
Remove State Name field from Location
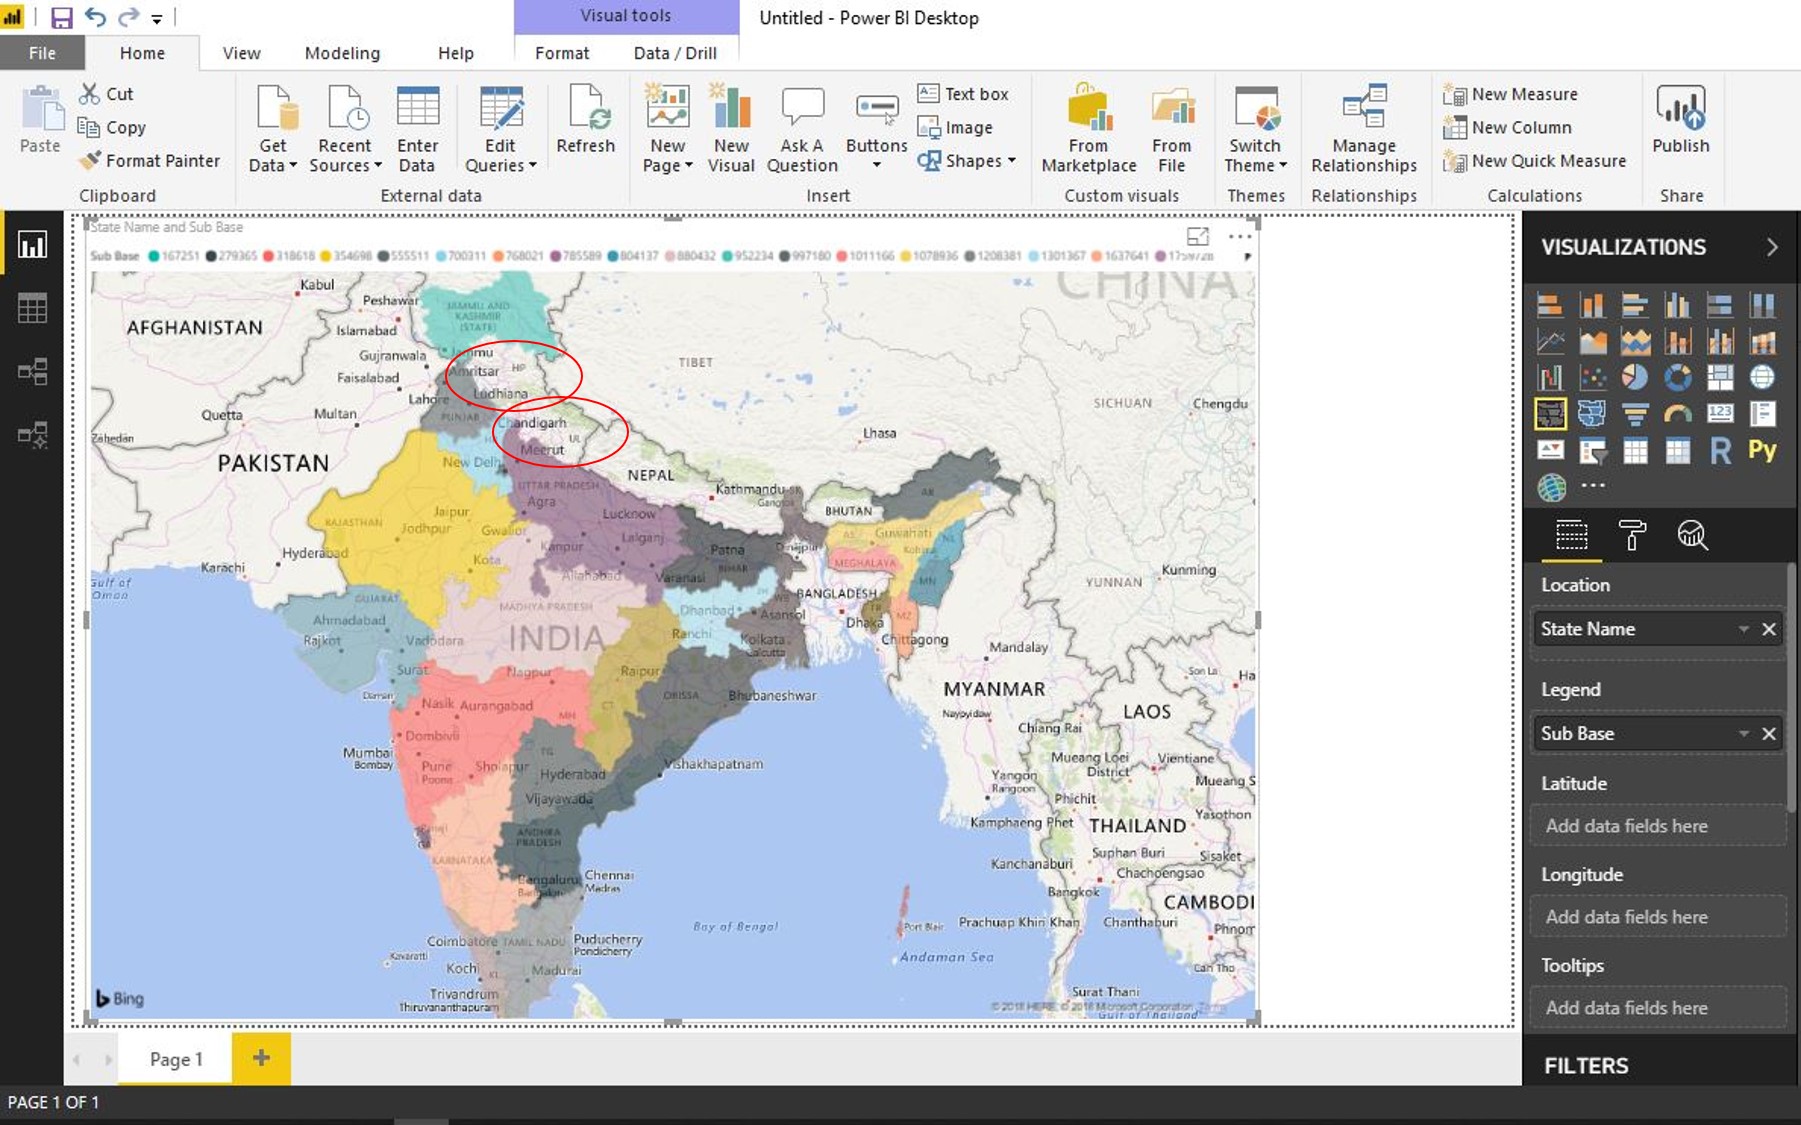point(1769,629)
